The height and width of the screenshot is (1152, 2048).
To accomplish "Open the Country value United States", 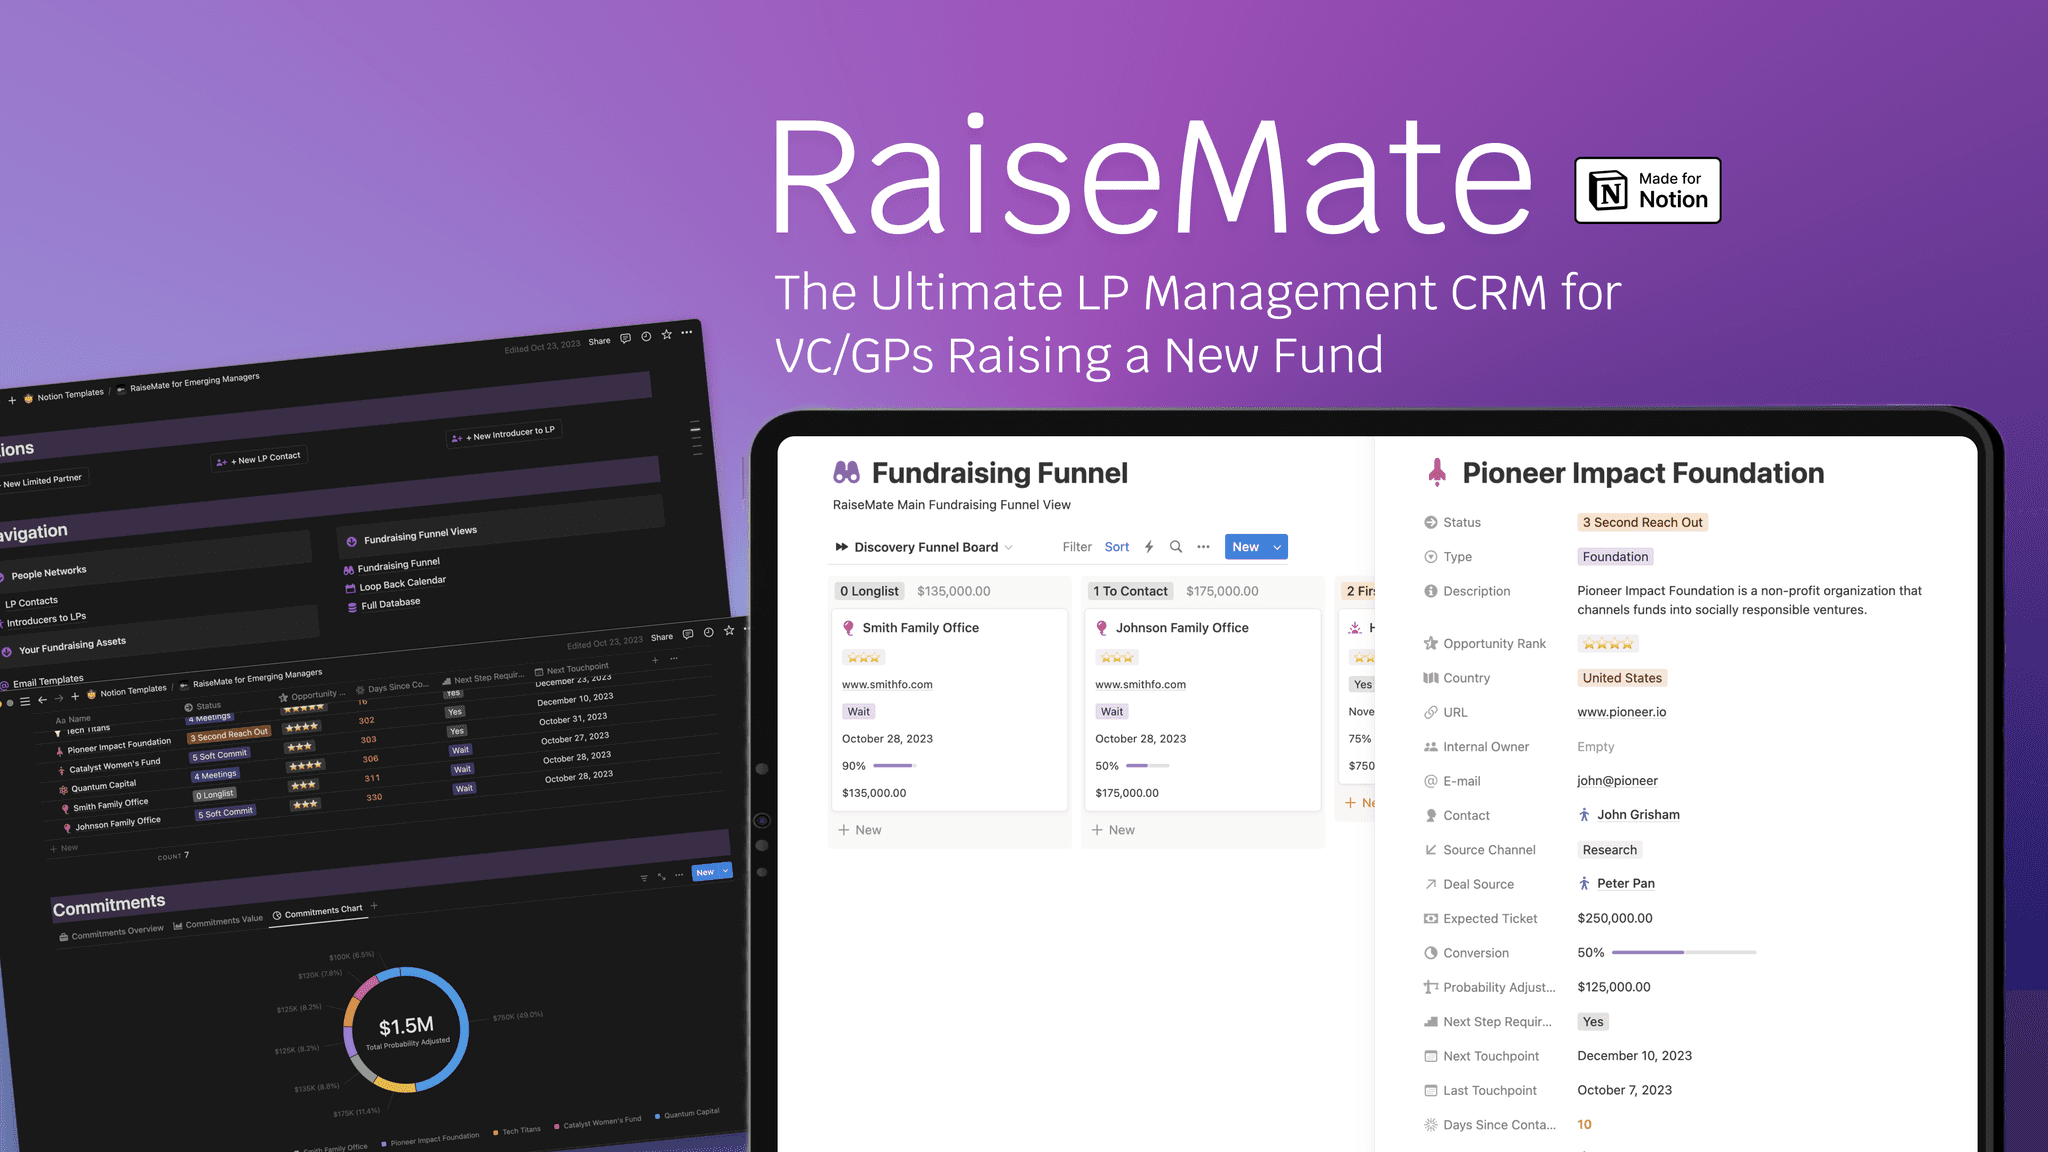I will (x=1622, y=678).
